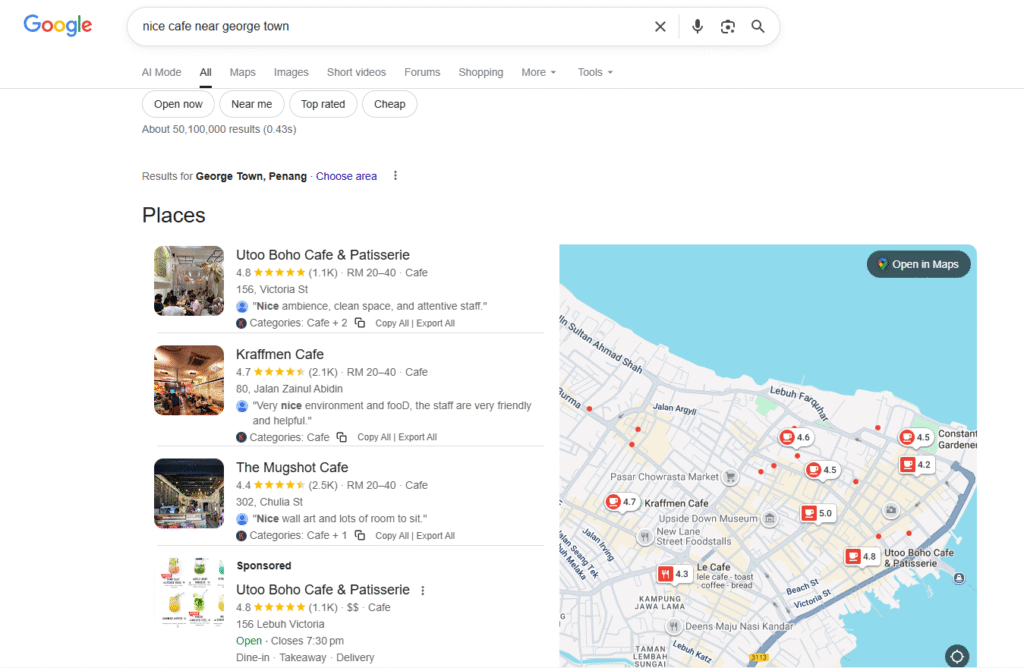
Task: Switch to the AI Mode tab
Action: (x=161, y=72)
